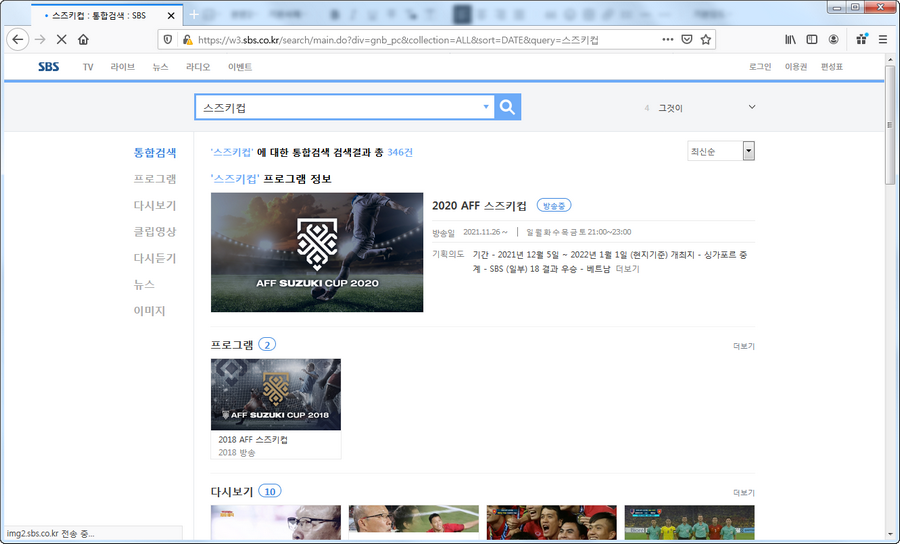Open fourth 다시보기 video thumbnail
The image size is (900, 544).
(x=689, y=523)
